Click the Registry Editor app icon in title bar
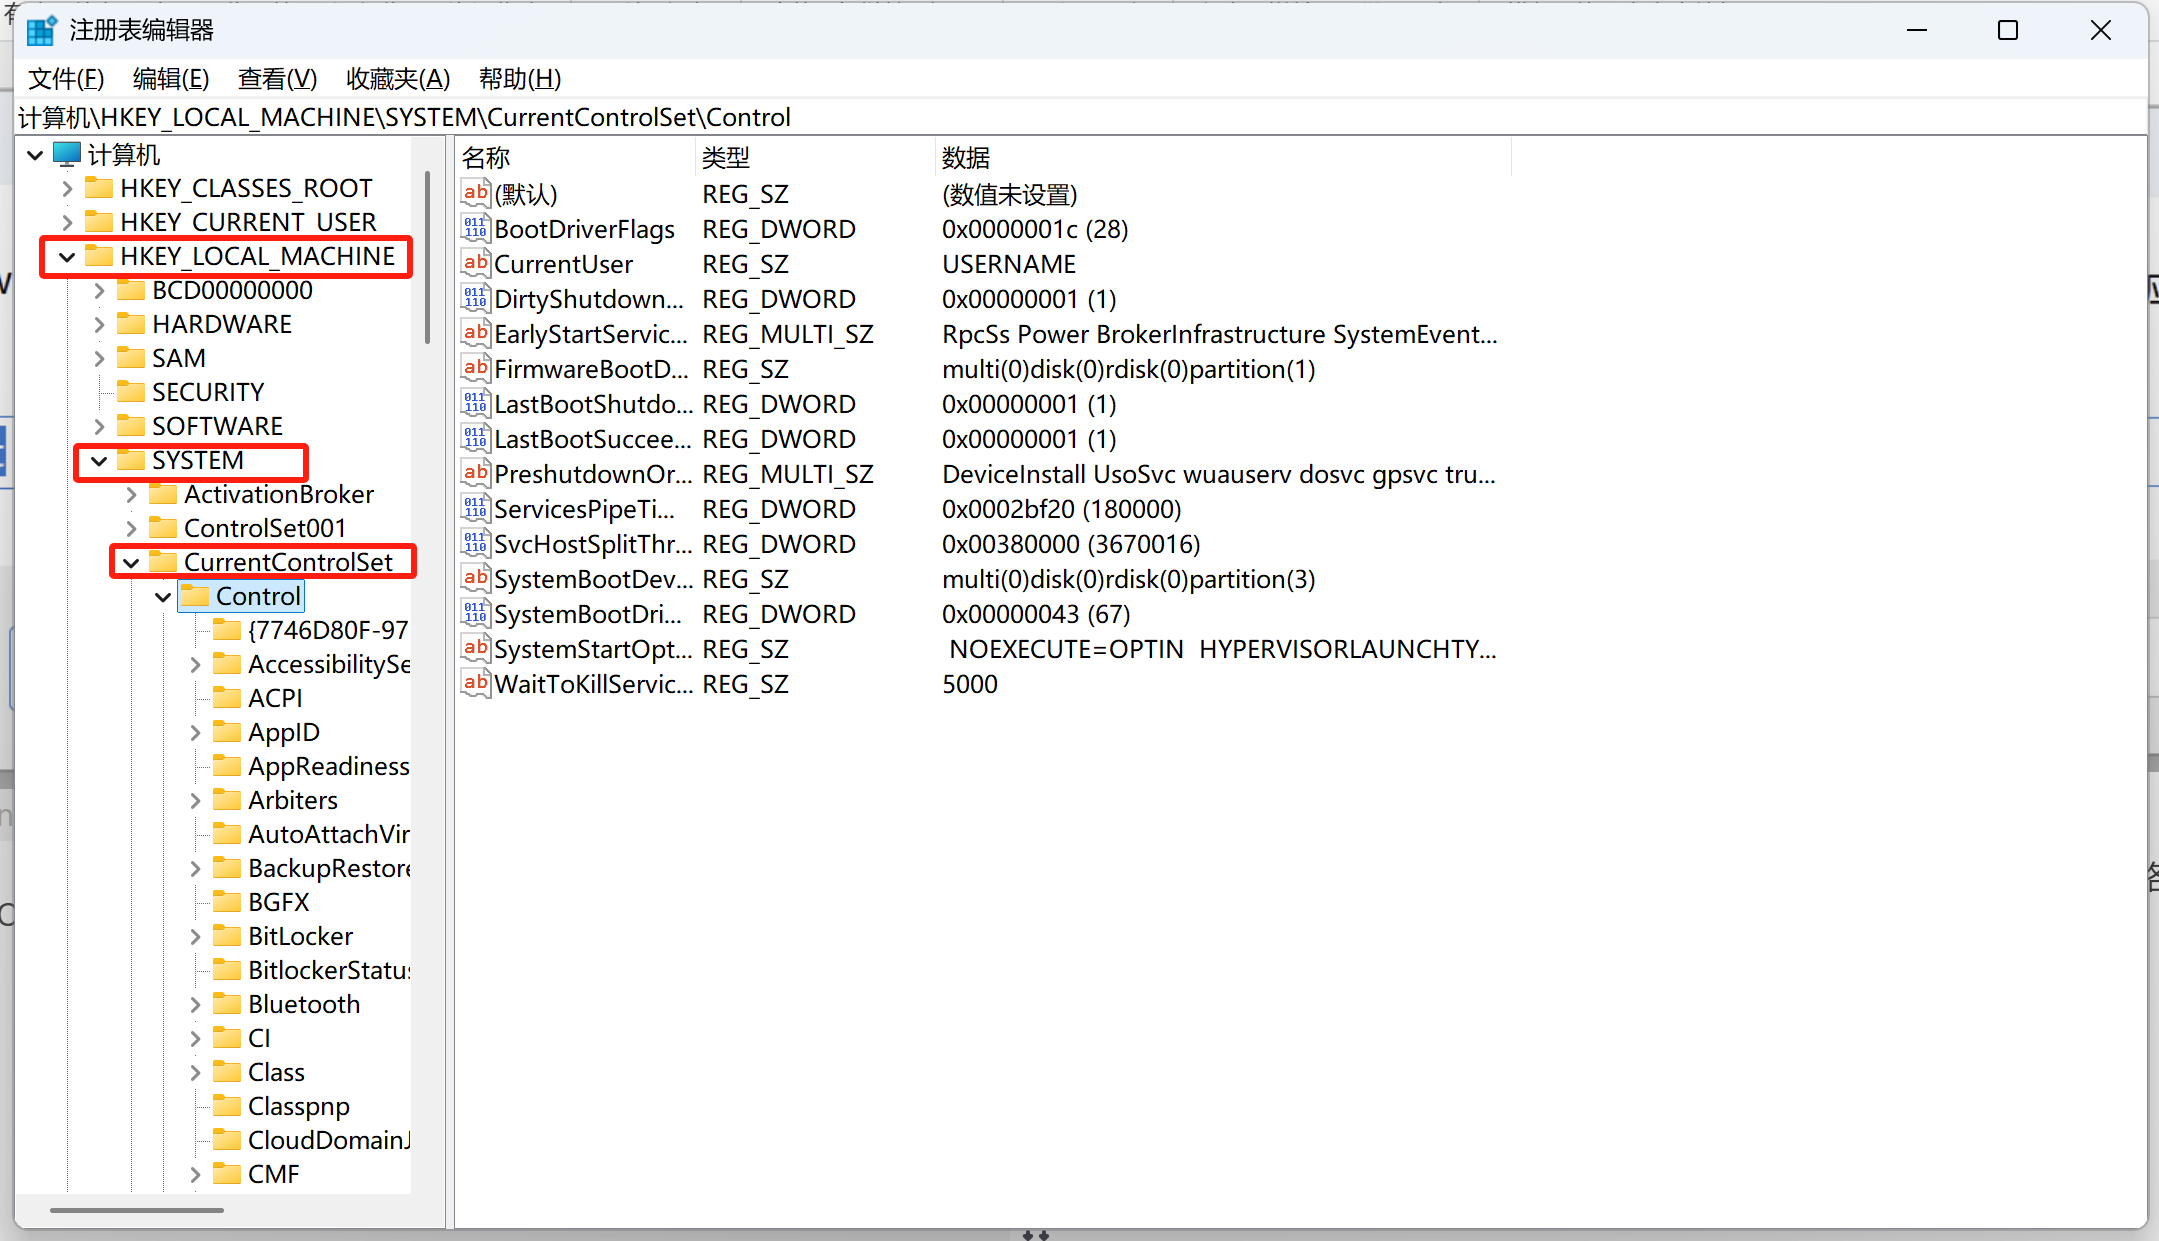Viewport: 2159px width, 1241px height. pyautogui.click(x=41, y=31)
